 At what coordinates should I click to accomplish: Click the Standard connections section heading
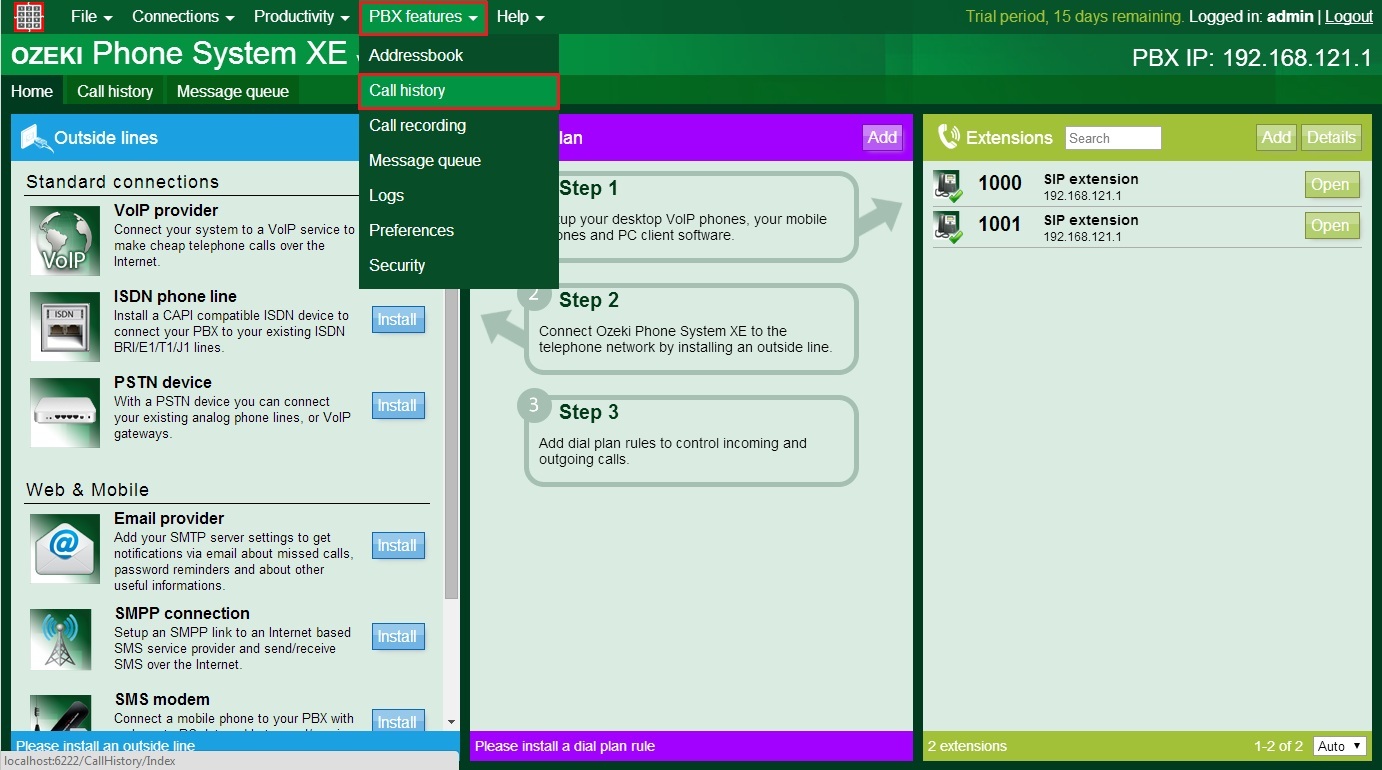[123, 182]
